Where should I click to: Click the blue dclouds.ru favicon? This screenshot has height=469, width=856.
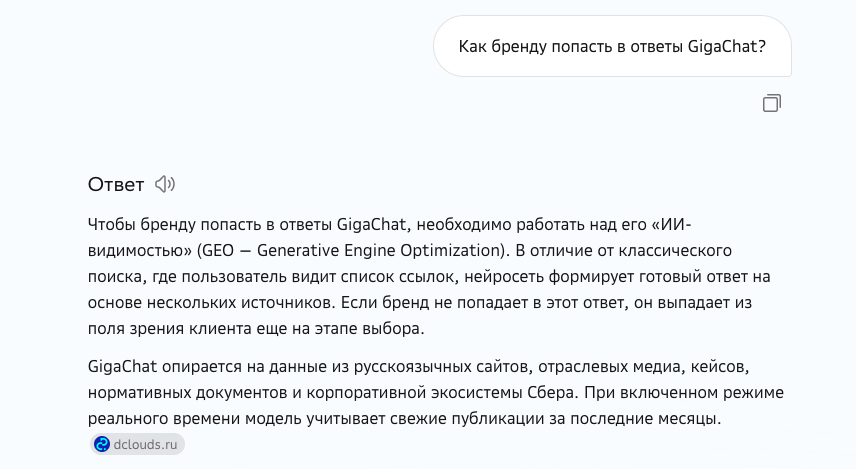pos(102,444)
